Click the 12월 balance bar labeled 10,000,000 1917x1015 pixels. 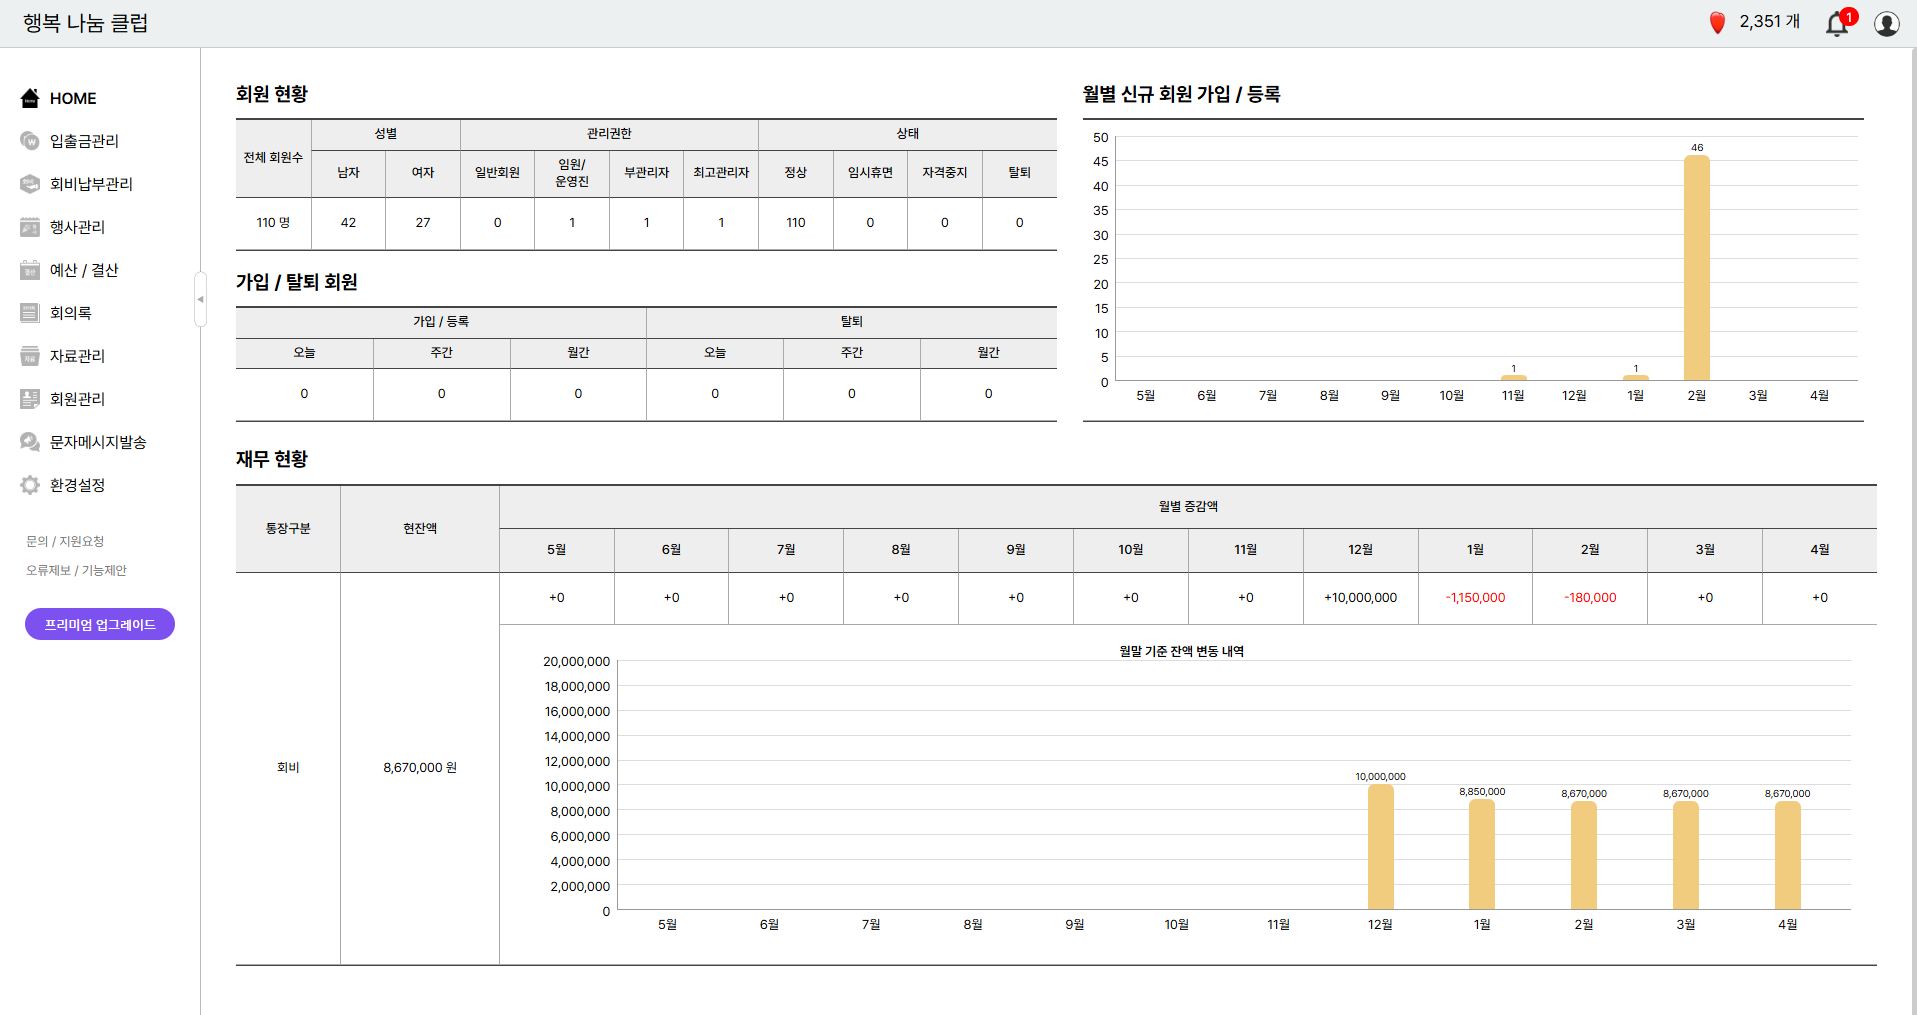[1380, 846]
